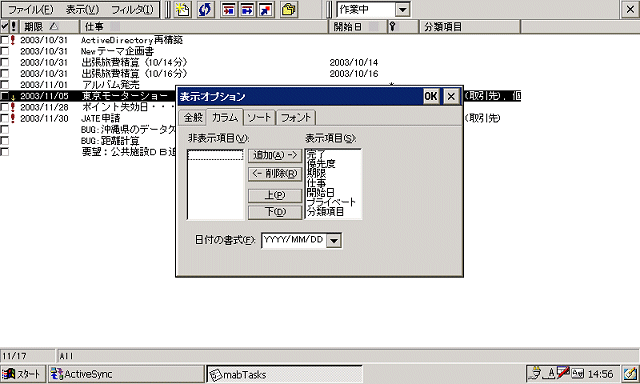Viewport: 640px width, 384px height.
Task: Tick the JATE申請 task checkbox
Action: [4, 118]
